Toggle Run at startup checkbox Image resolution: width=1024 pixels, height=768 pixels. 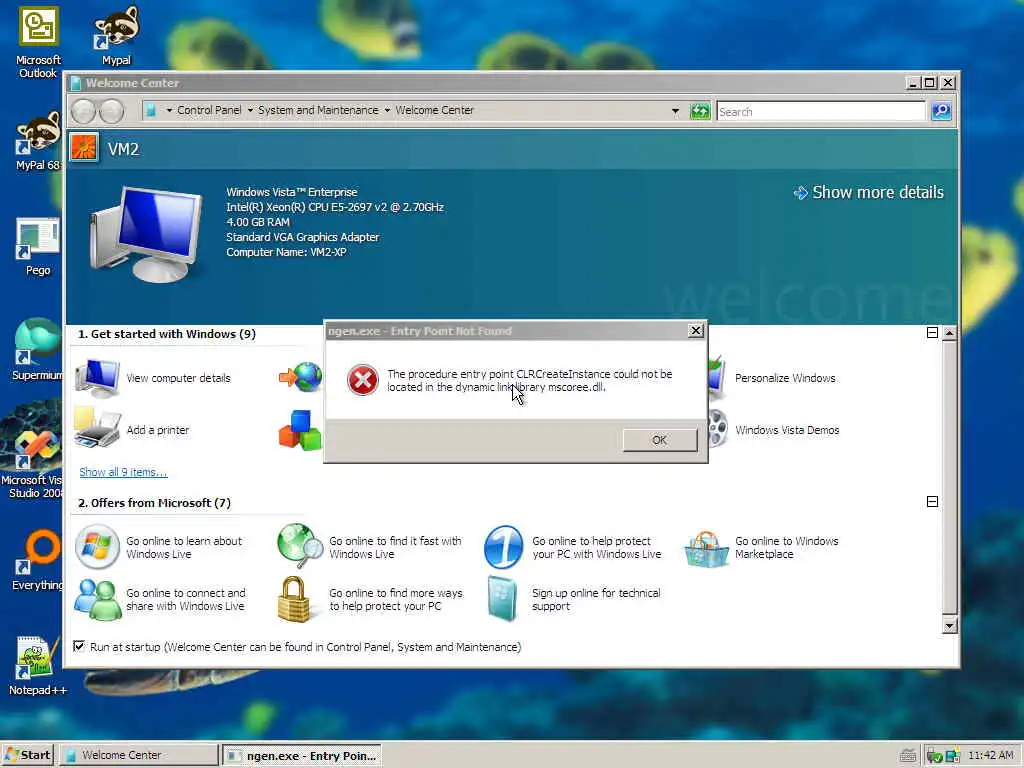pyautogui.click(x=79, y=646)
